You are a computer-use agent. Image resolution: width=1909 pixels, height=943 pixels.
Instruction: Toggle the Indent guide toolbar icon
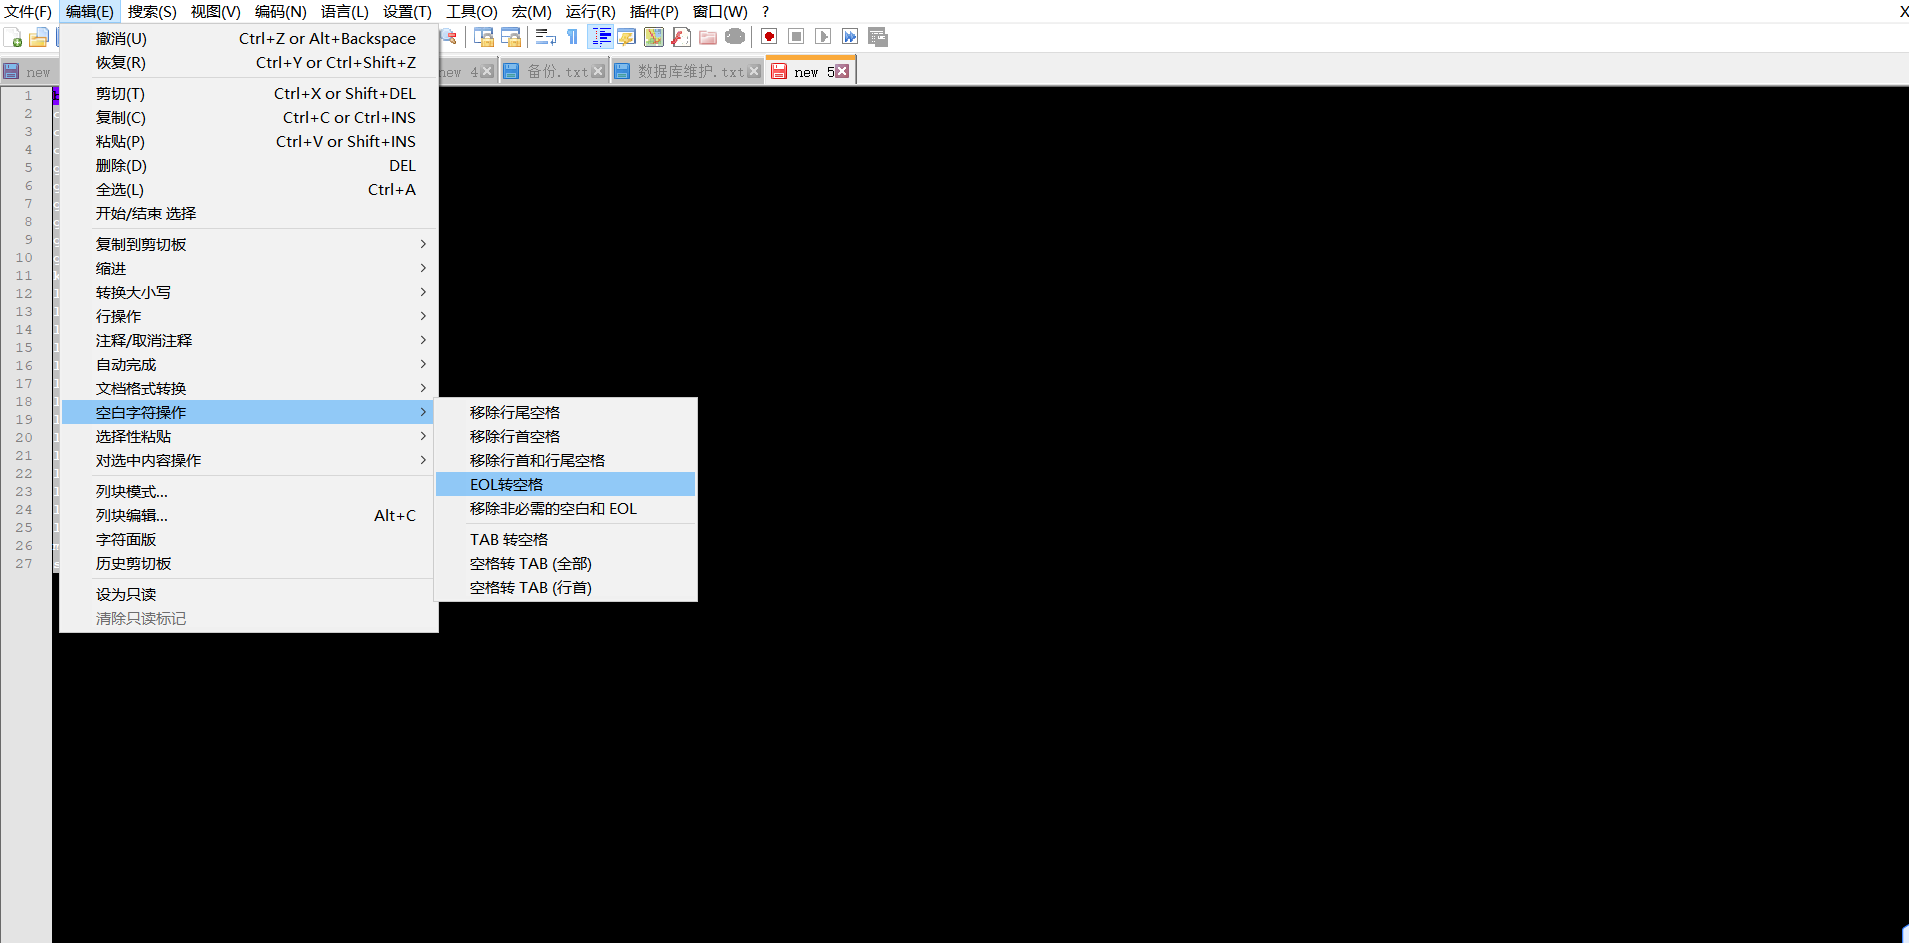point(601,37)
